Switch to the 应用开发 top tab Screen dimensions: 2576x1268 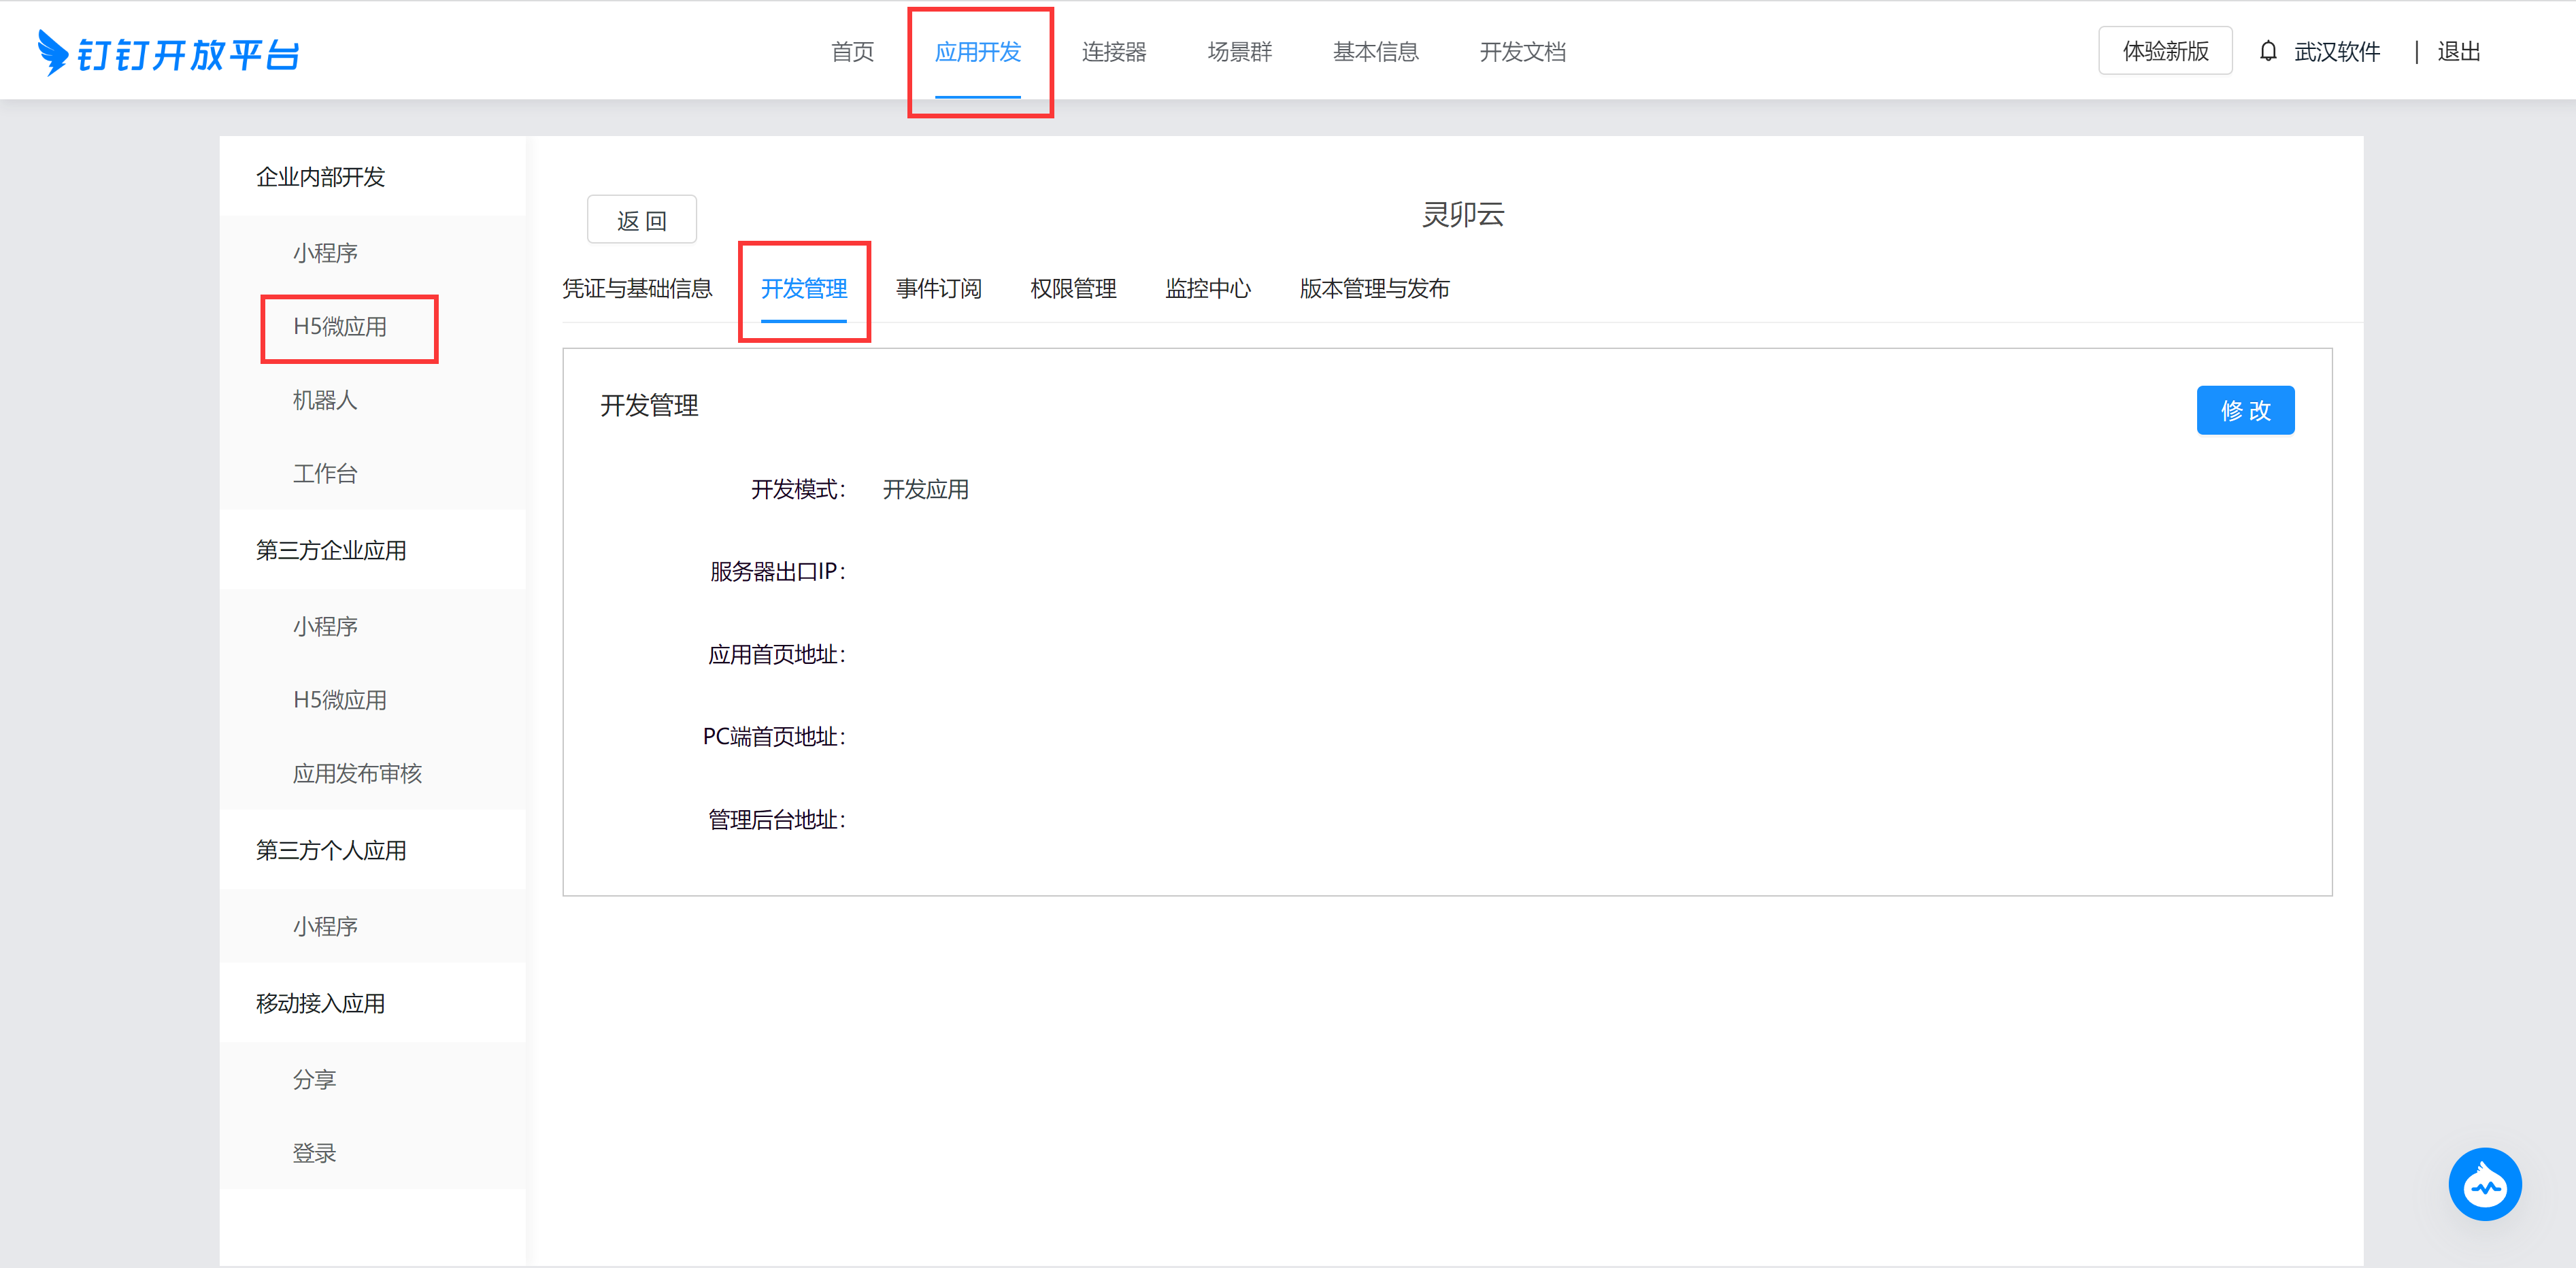977,52
